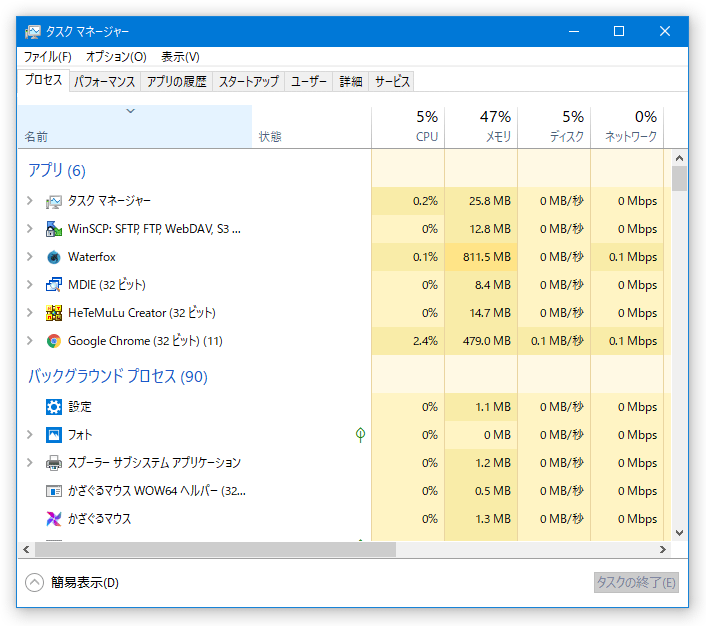Click the Waterfox browser icon
This screenshot has width=706, height=626.
point(54,257)
